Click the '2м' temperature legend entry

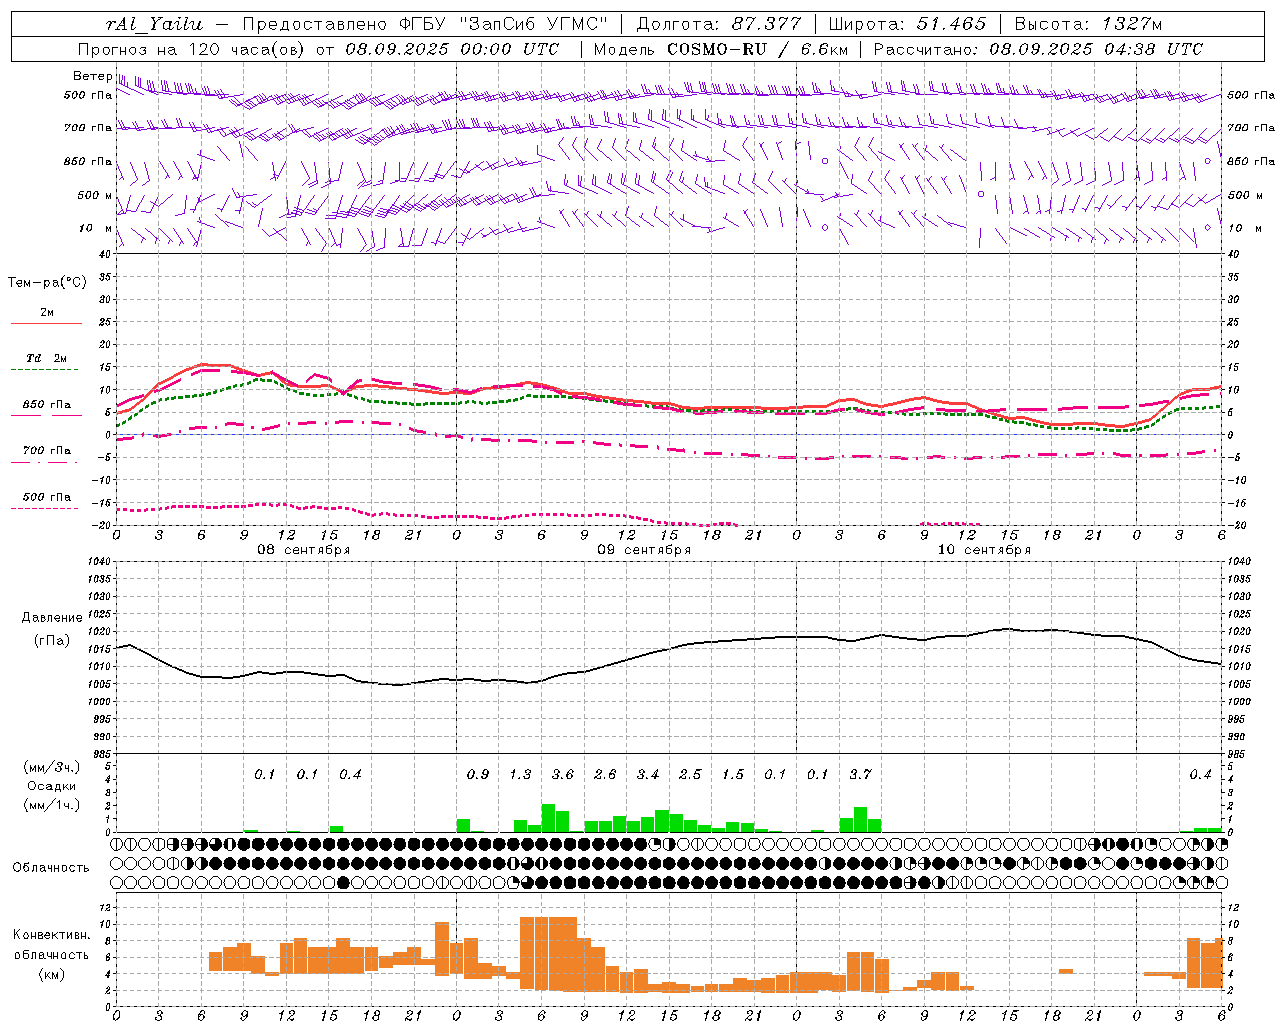pos(47,313)
